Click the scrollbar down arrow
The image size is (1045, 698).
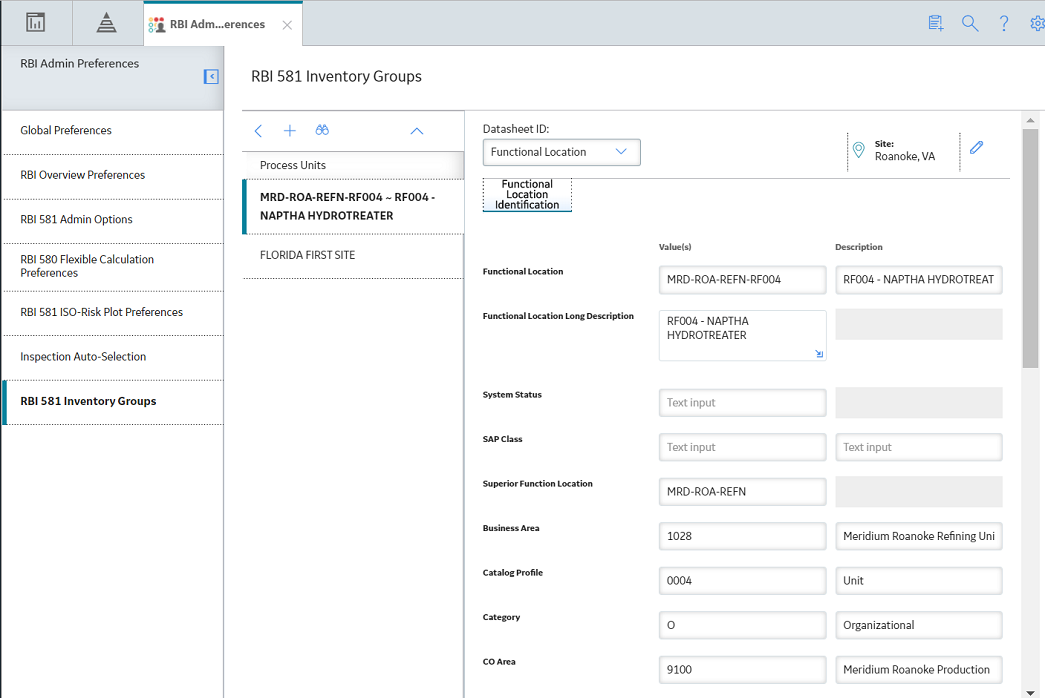tap(1030, 692)
